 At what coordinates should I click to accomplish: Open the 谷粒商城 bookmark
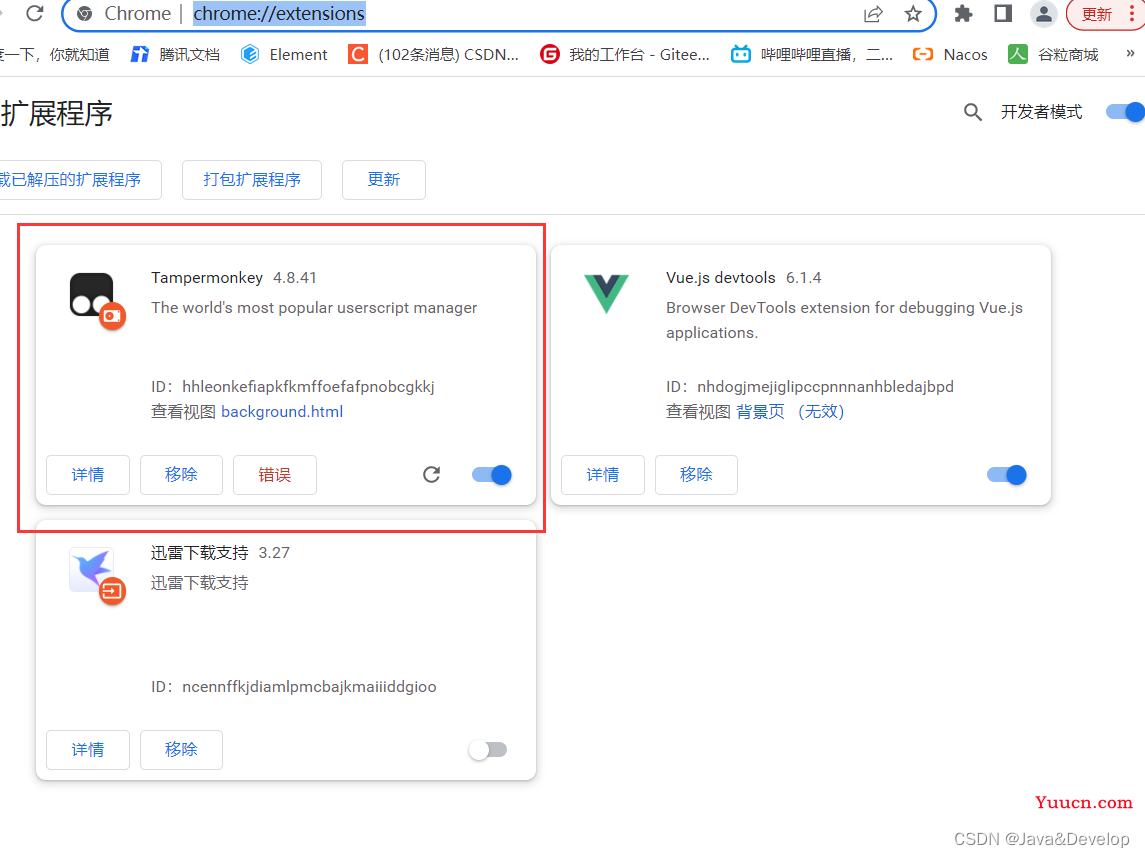1053,55
